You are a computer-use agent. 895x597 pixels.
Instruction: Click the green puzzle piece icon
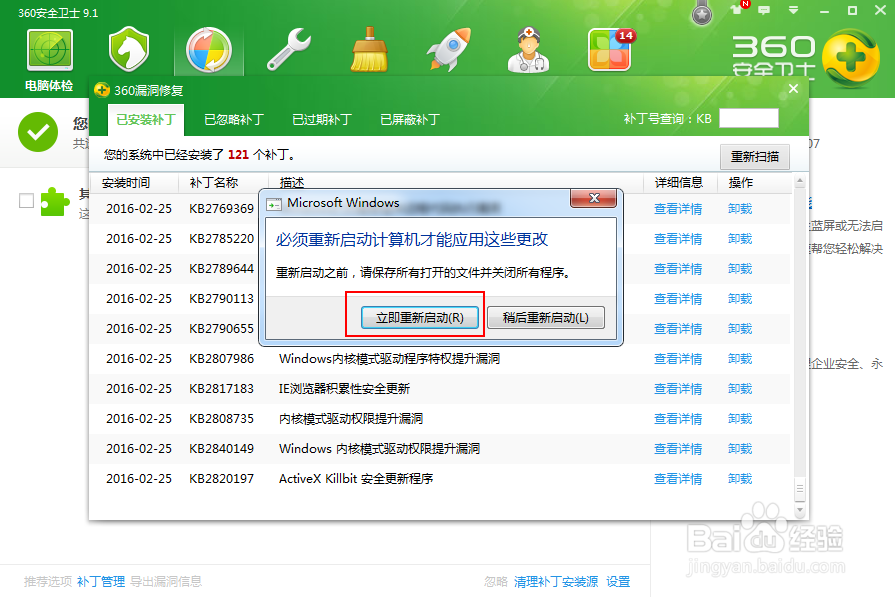click(x=55, y=201)
